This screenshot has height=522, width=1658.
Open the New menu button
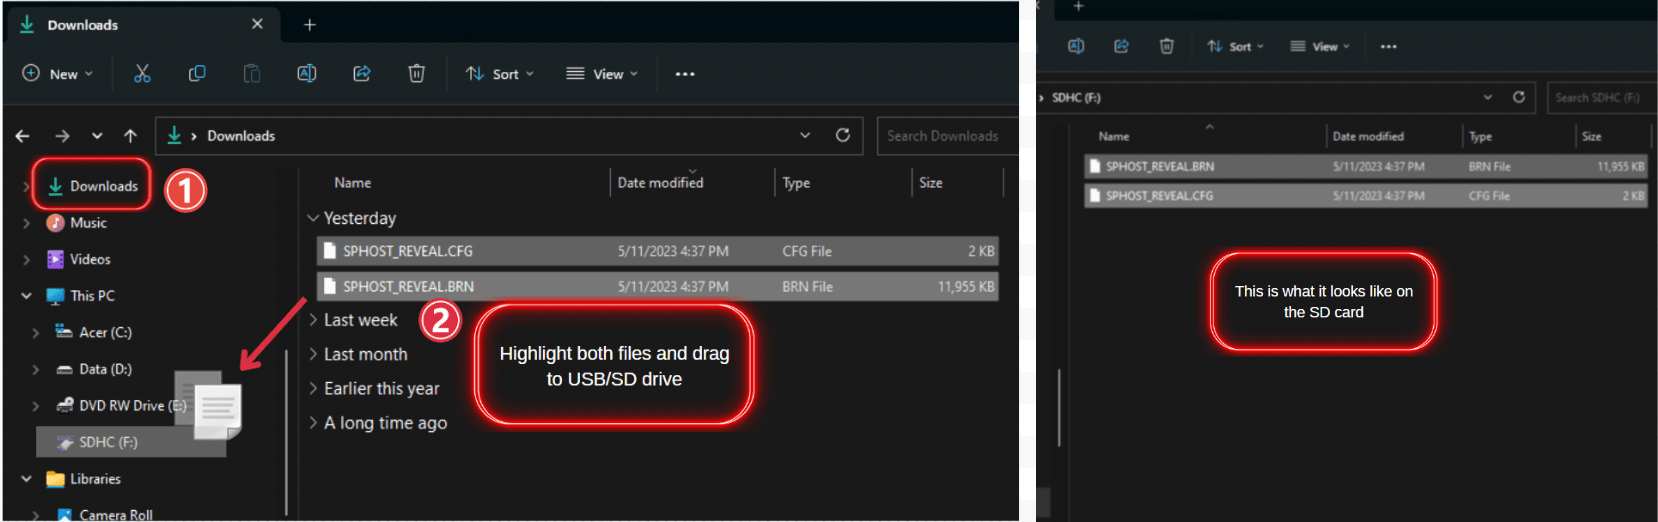click(57, 73)
